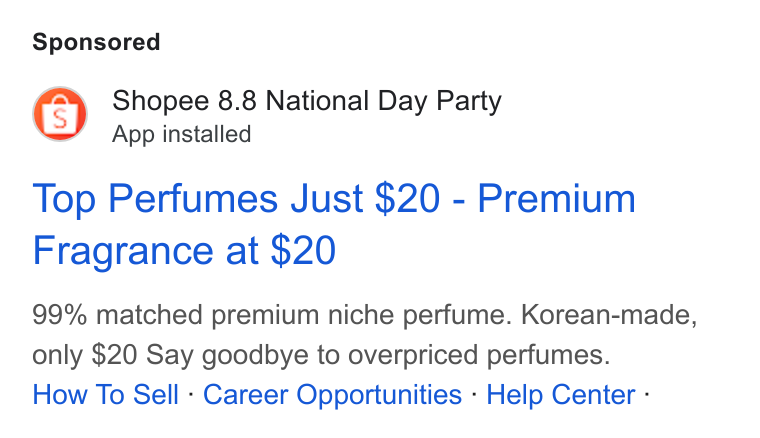Screen dimensions: 760x438
Task: Click the orange Shopee shopping bag logo
Action: point(60,114)
